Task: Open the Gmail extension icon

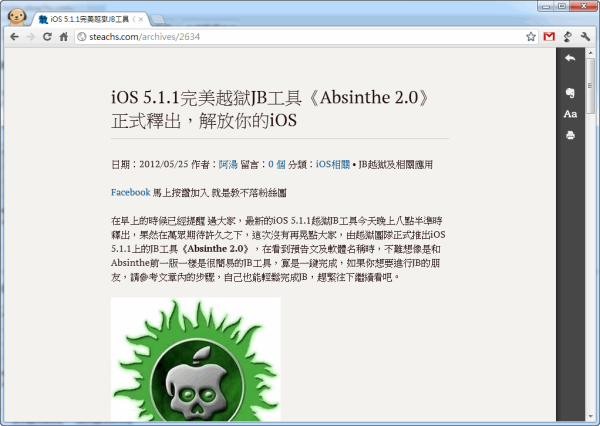Action: click(x=549, y=37)
